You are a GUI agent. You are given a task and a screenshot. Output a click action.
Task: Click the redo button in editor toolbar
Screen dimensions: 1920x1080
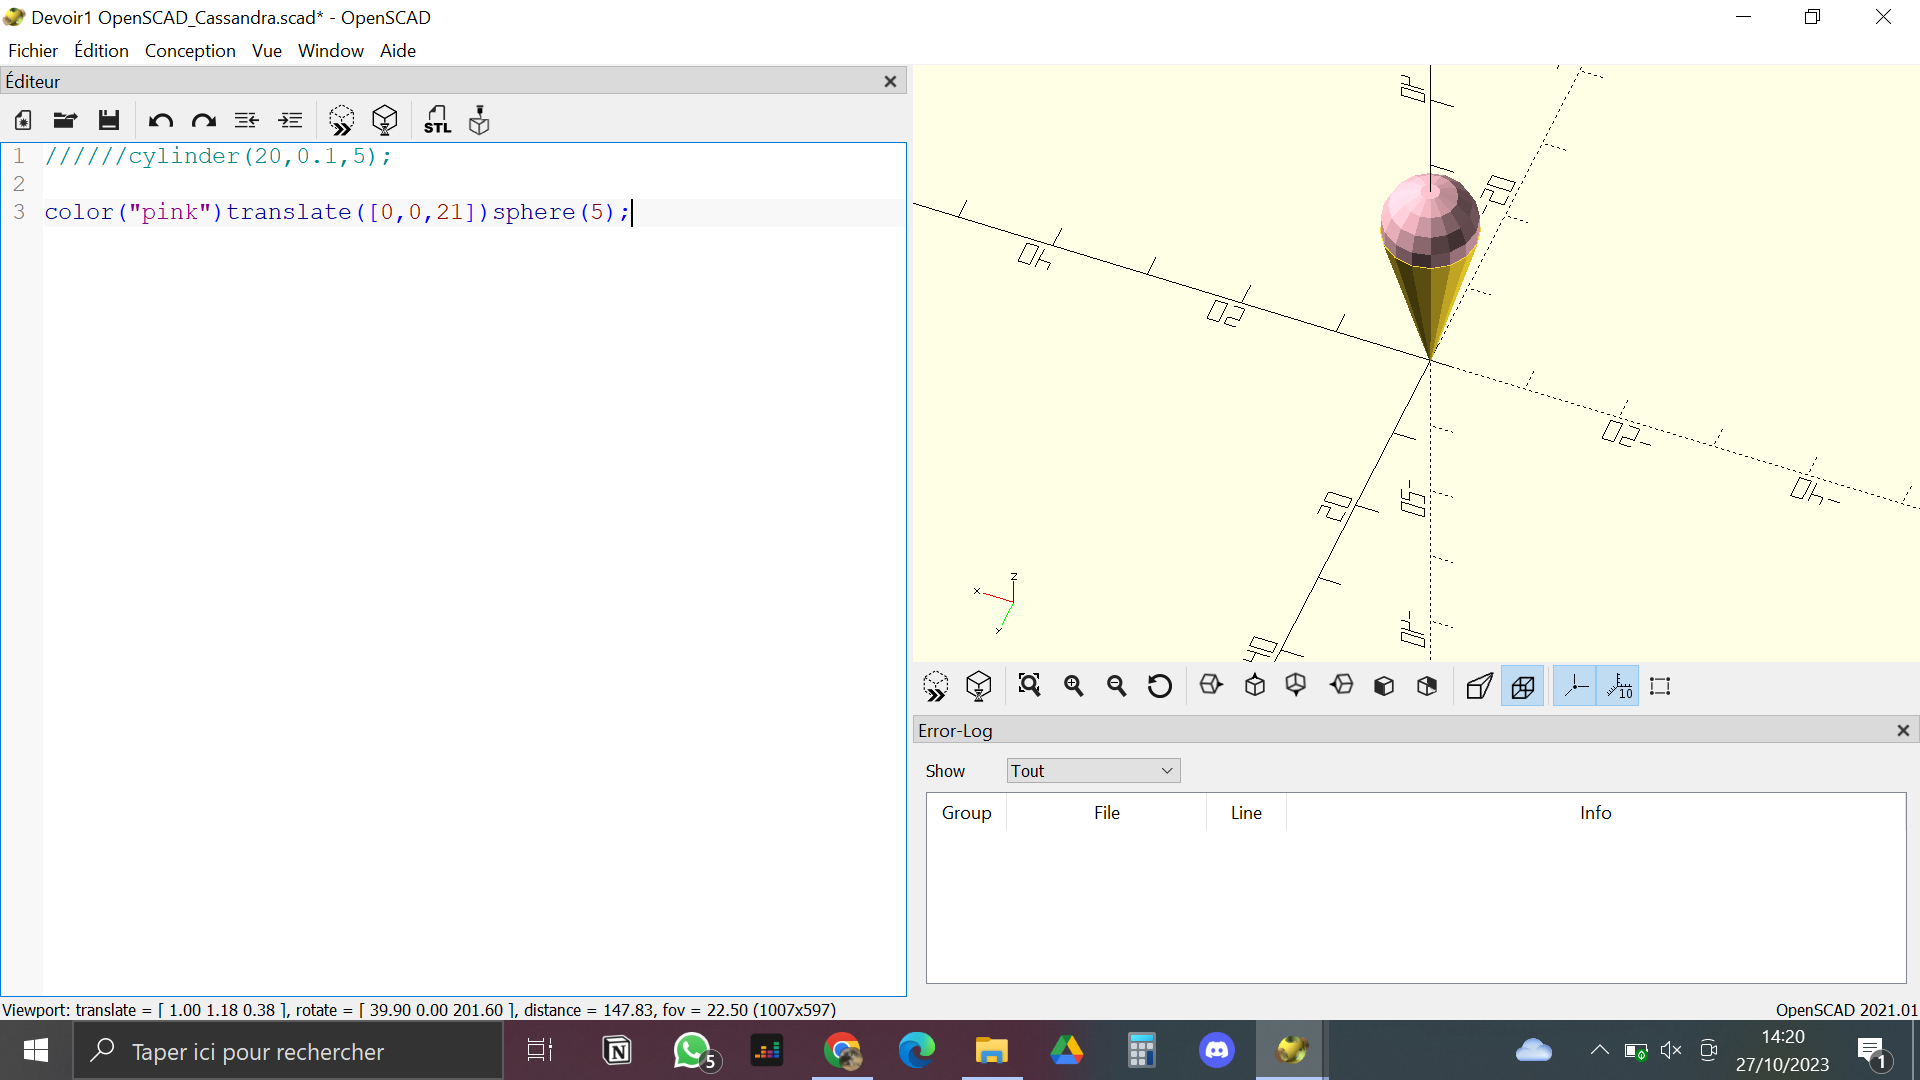pyautogui.click(x=204, y=119)
